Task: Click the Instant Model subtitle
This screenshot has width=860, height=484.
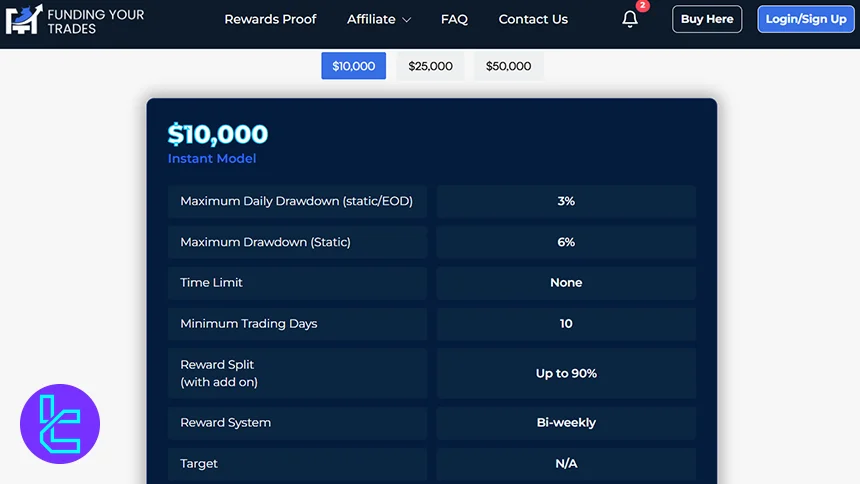Action: tap(212, 158)
